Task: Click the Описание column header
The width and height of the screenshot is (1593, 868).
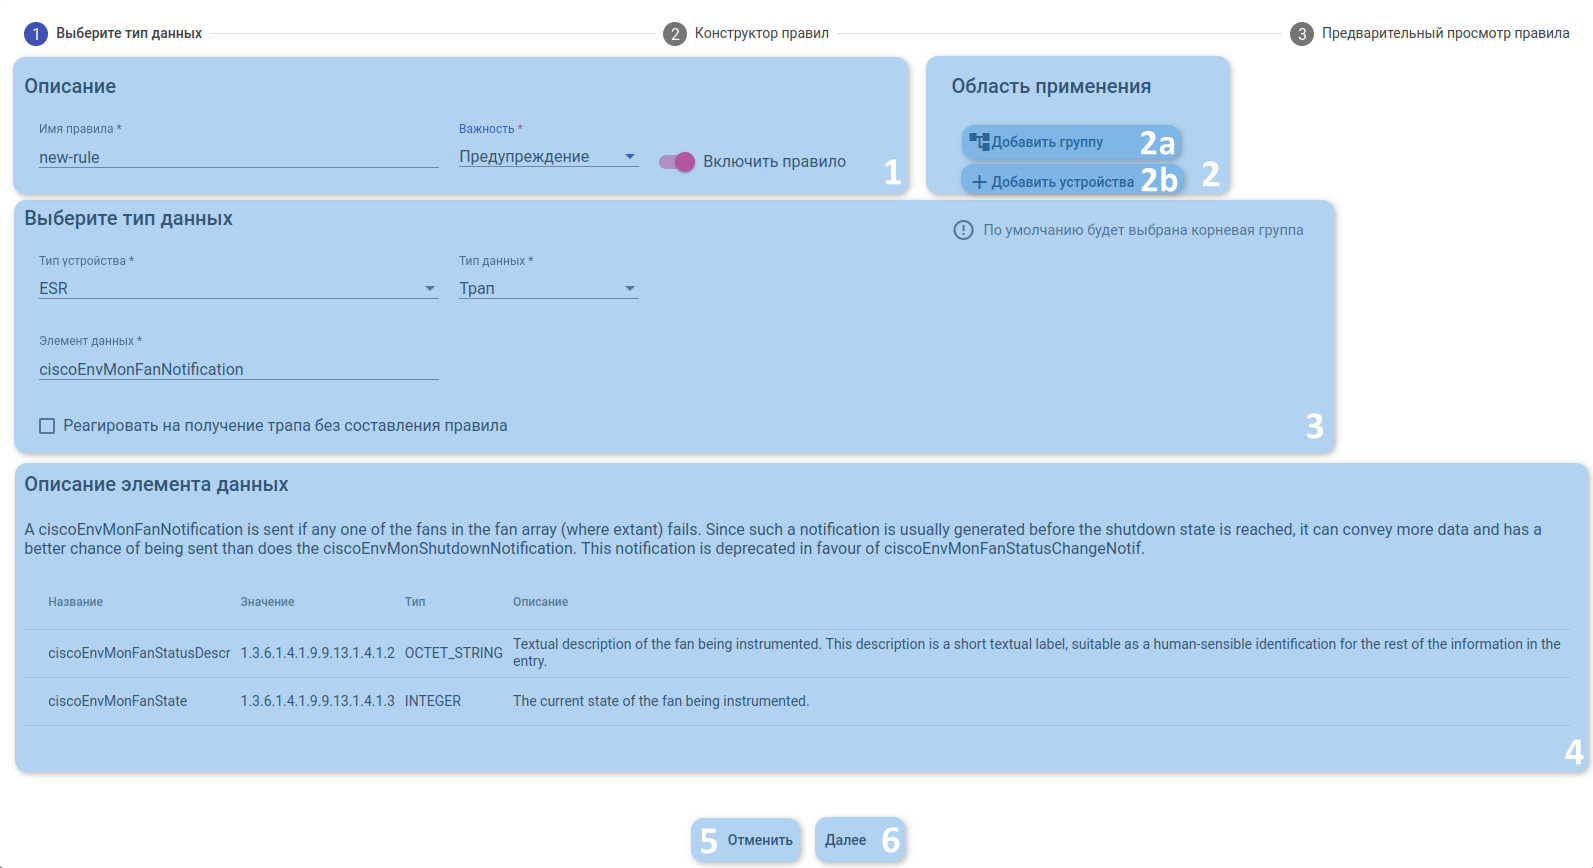Action: (540, 602)
